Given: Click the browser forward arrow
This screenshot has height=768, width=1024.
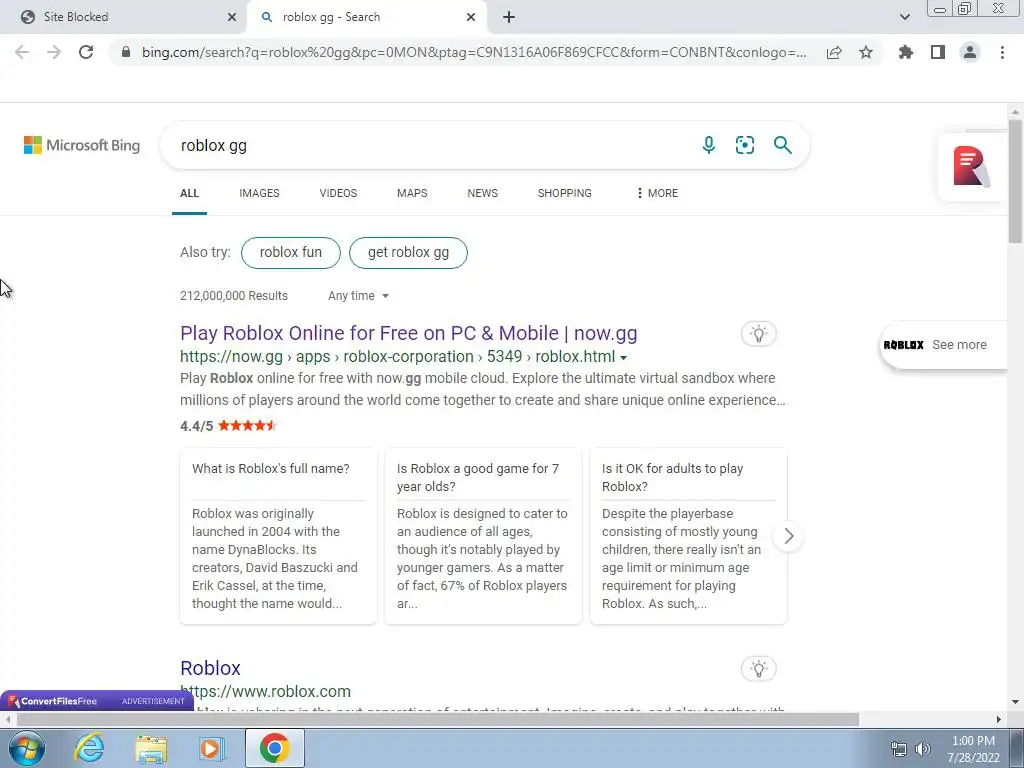Looking at the screenshot, I should [54, 52].
